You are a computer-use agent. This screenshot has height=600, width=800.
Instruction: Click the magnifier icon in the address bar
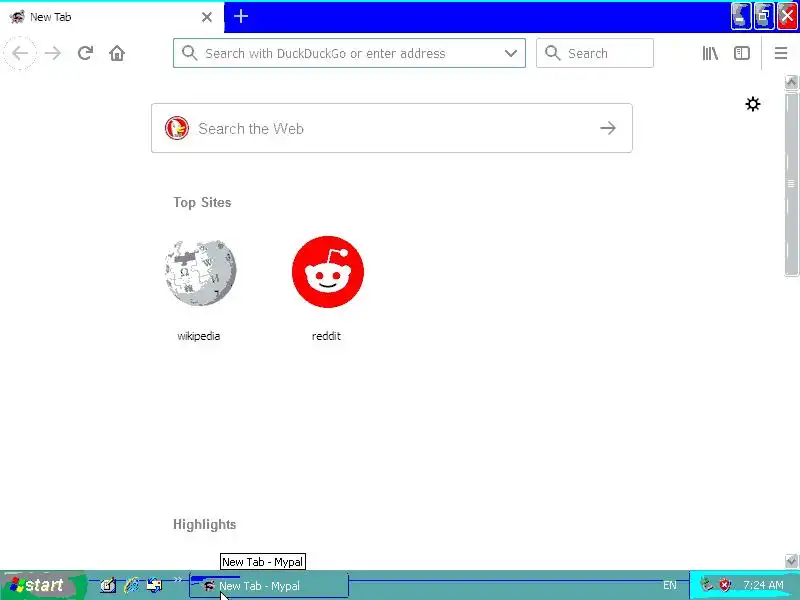point(189,53)
